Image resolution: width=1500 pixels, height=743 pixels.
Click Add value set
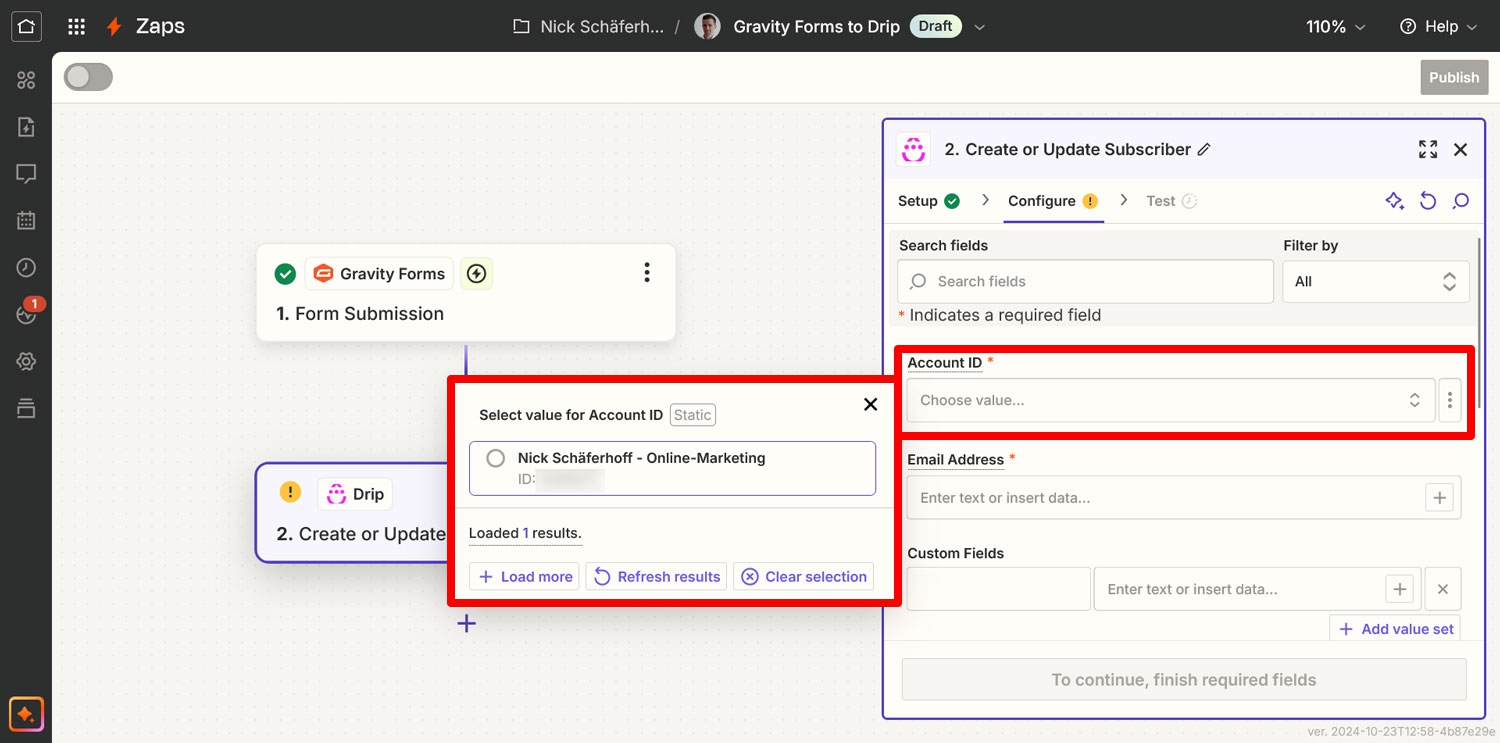point(1395,629)
